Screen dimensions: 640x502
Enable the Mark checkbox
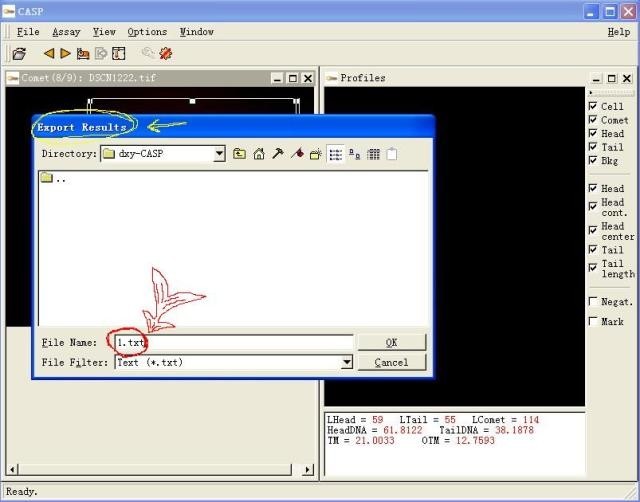[593, 322]
